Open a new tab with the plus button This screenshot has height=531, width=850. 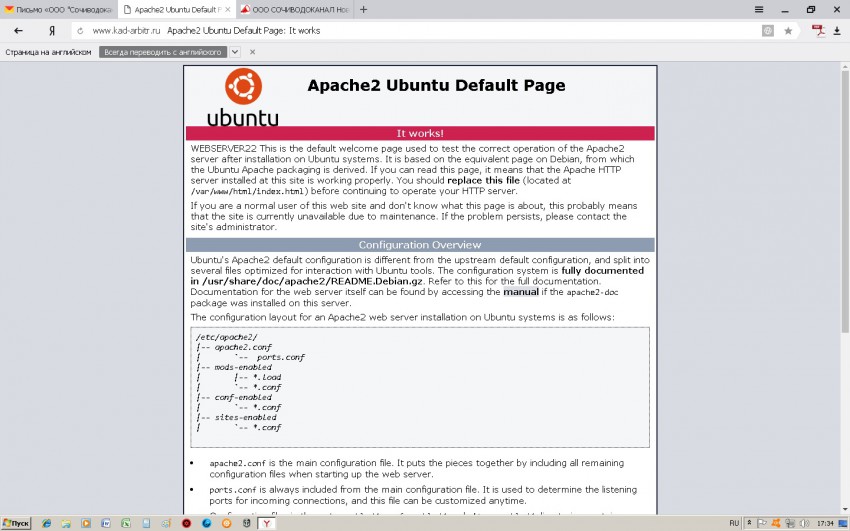coord(363,9)
